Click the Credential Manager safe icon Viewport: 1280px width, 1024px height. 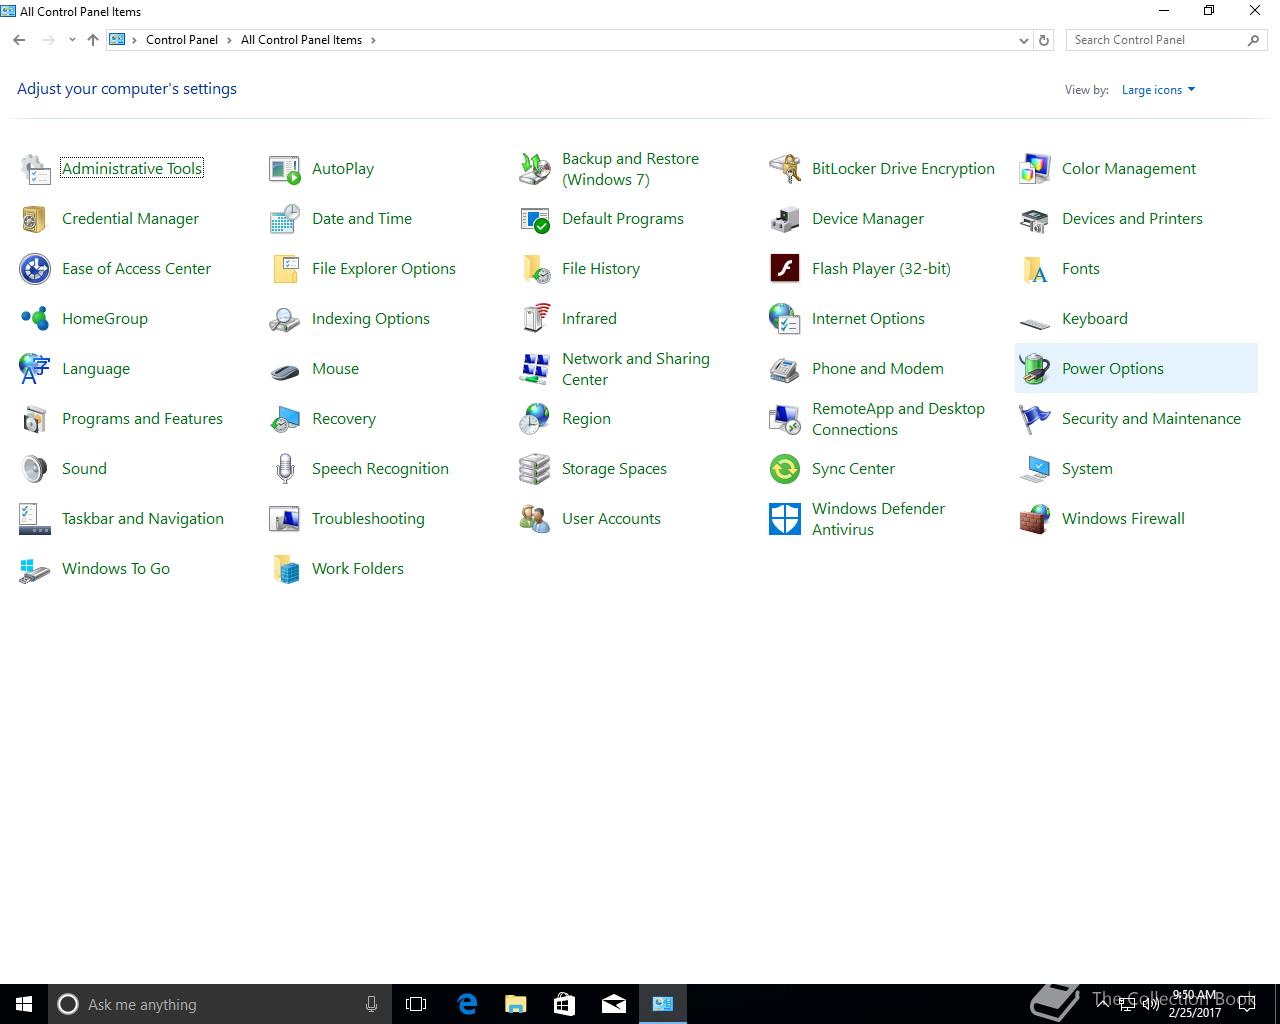coord(35,219)
